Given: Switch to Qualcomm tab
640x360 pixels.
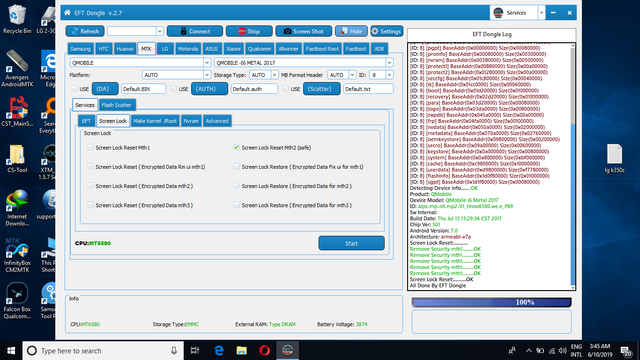Looking at the screenshot, I should [x=259, y=49].
